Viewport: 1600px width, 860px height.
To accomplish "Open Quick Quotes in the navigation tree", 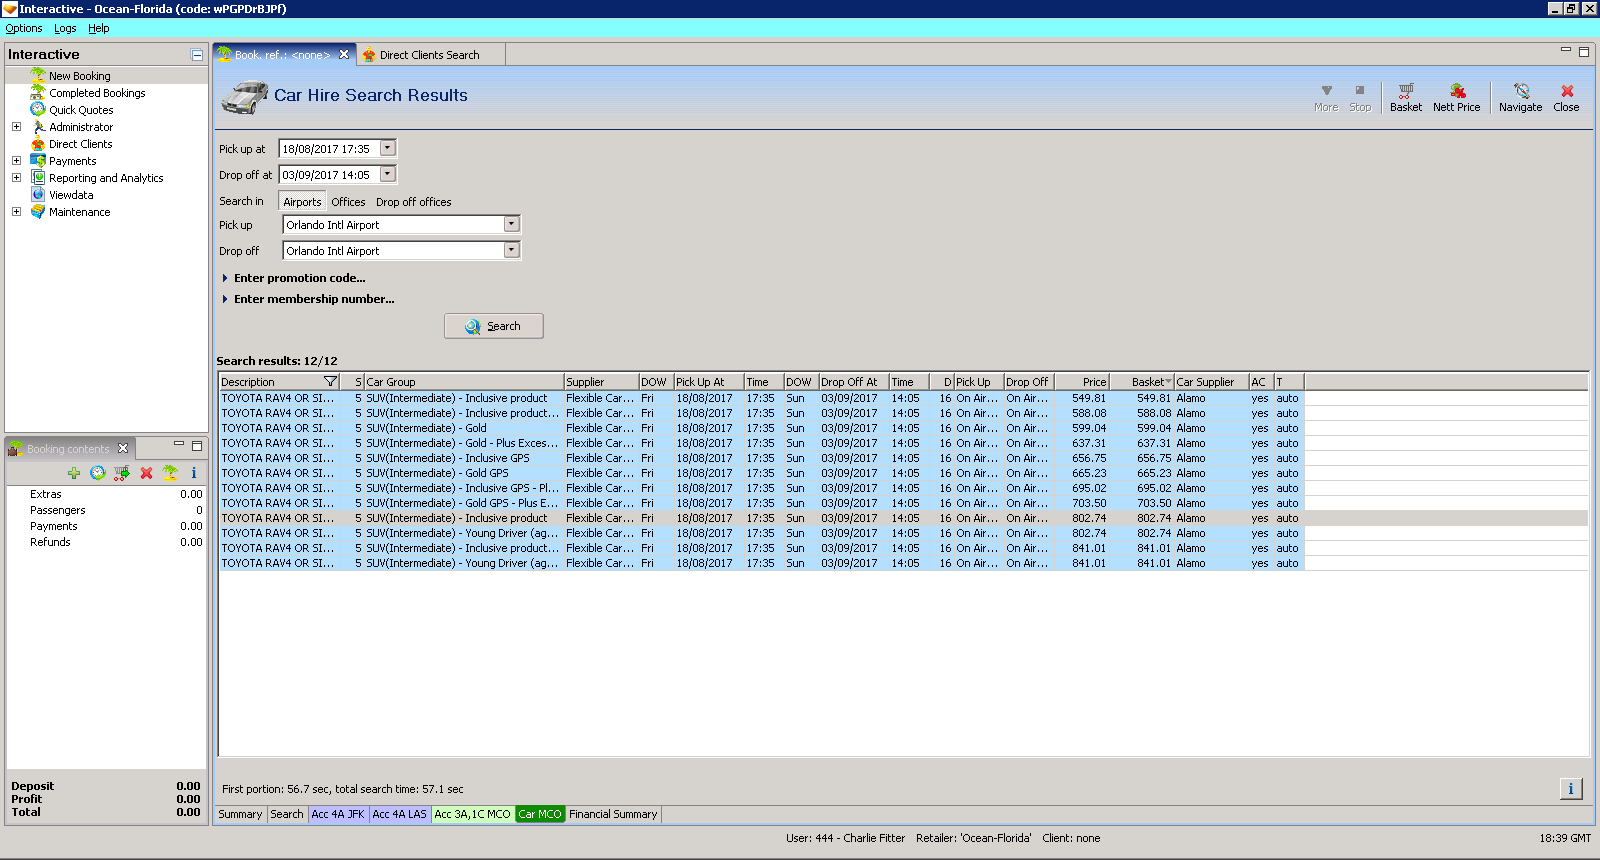I will pyautogui.click(x=81, y=110).
